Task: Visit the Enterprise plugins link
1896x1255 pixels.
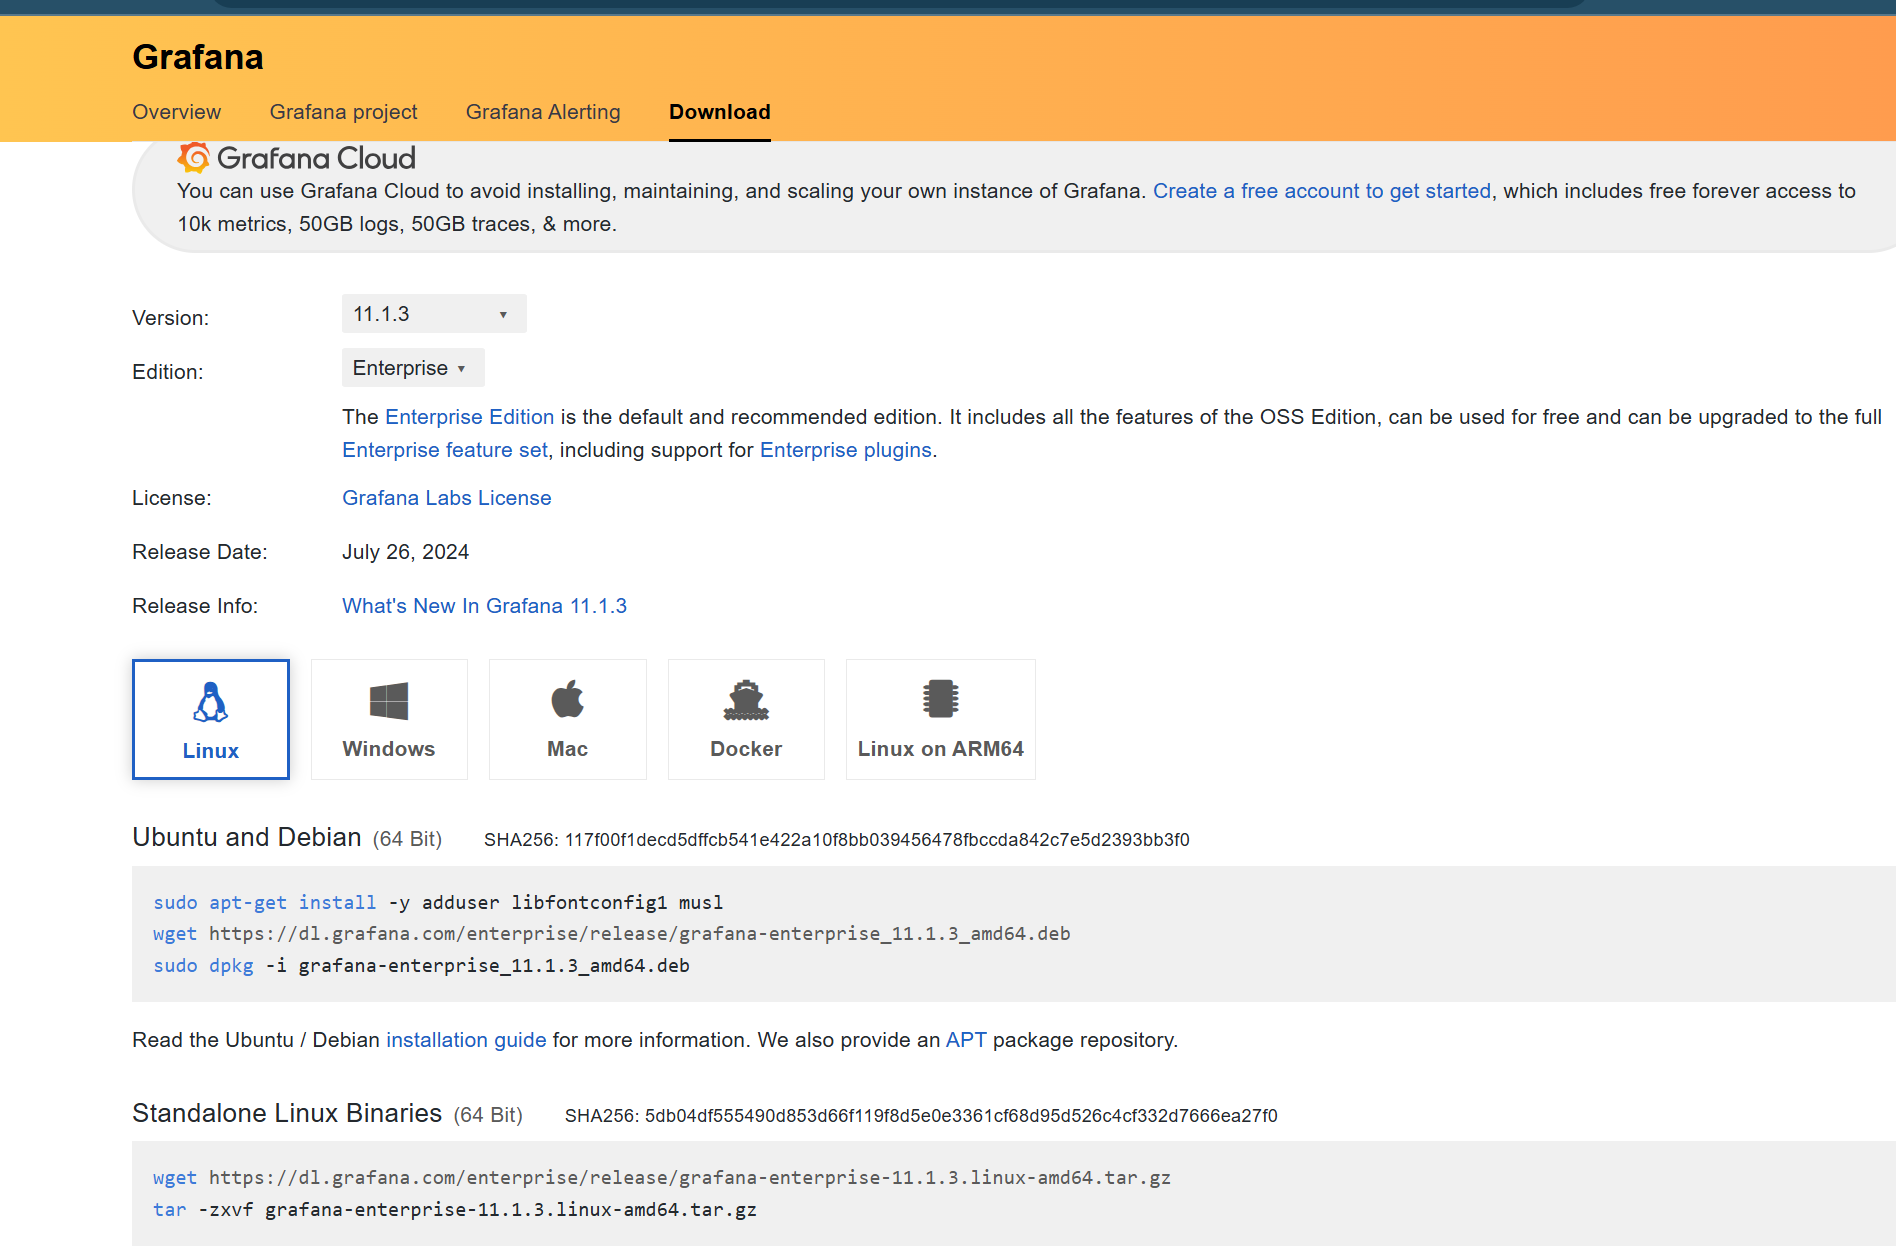Action: (845, 450)
